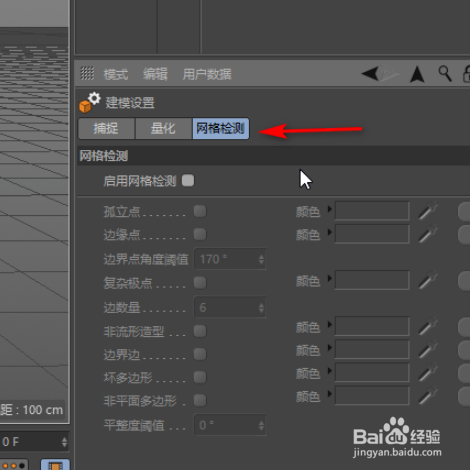Expand the 颜色 triangle in 非流形造型 row
This screenshot has width=470, height=470.
click(329, 324)
